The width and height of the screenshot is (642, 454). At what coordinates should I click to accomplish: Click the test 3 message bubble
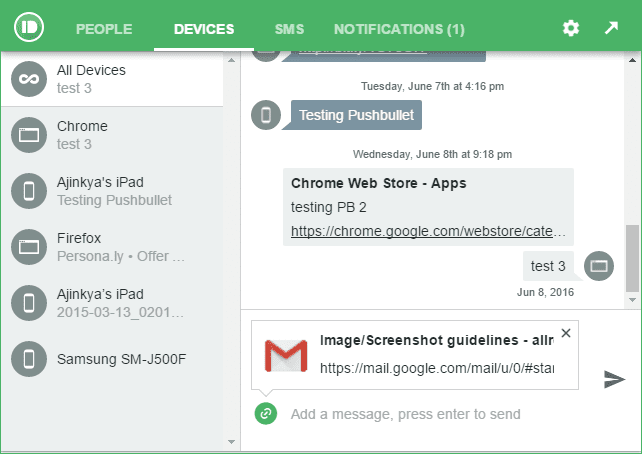pyautogui.click(x=548, y=266)
